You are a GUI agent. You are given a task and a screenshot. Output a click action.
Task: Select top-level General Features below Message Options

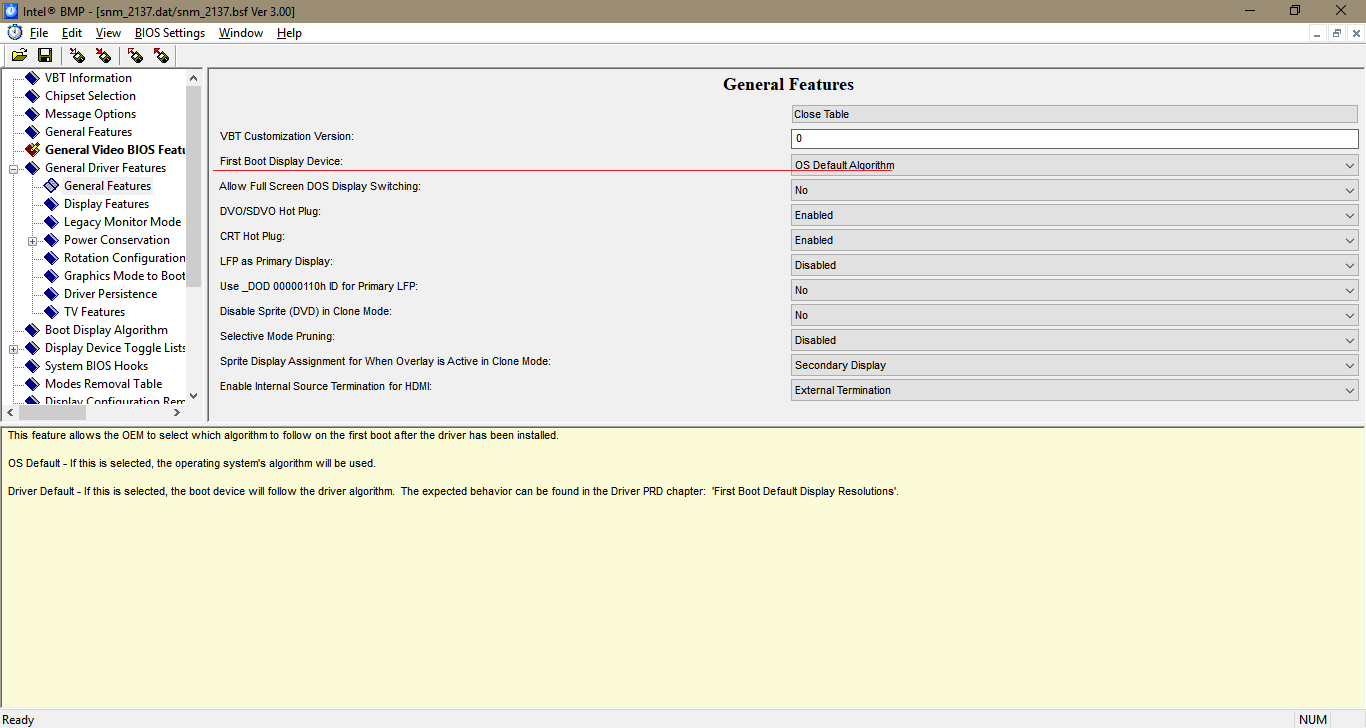(88, 132)
